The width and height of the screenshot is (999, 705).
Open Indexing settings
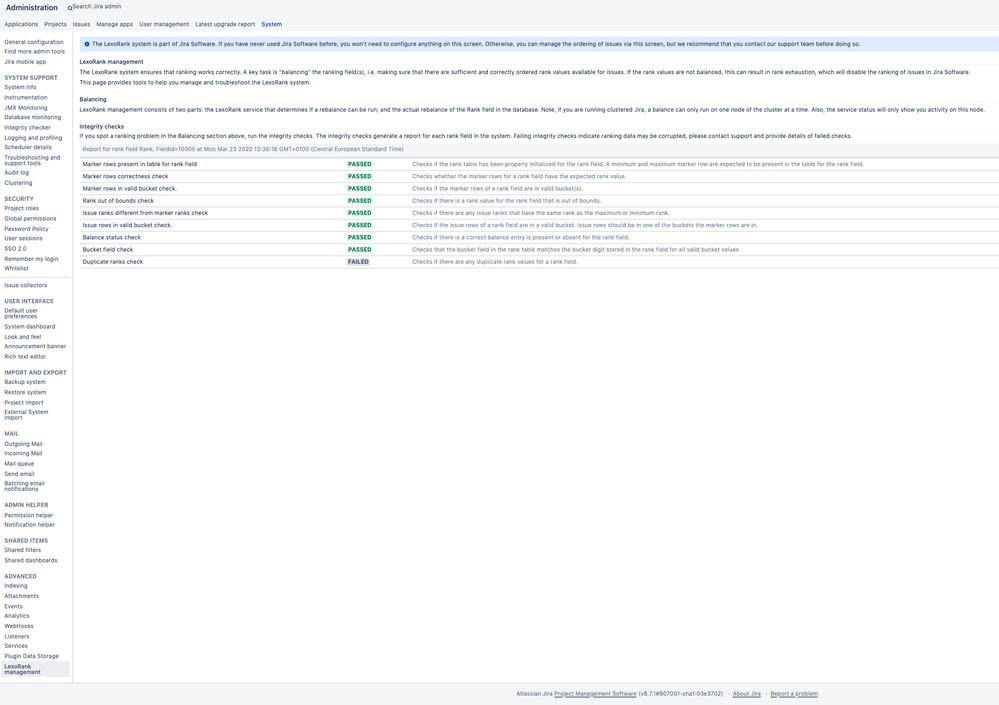click(x=16, y=586)
